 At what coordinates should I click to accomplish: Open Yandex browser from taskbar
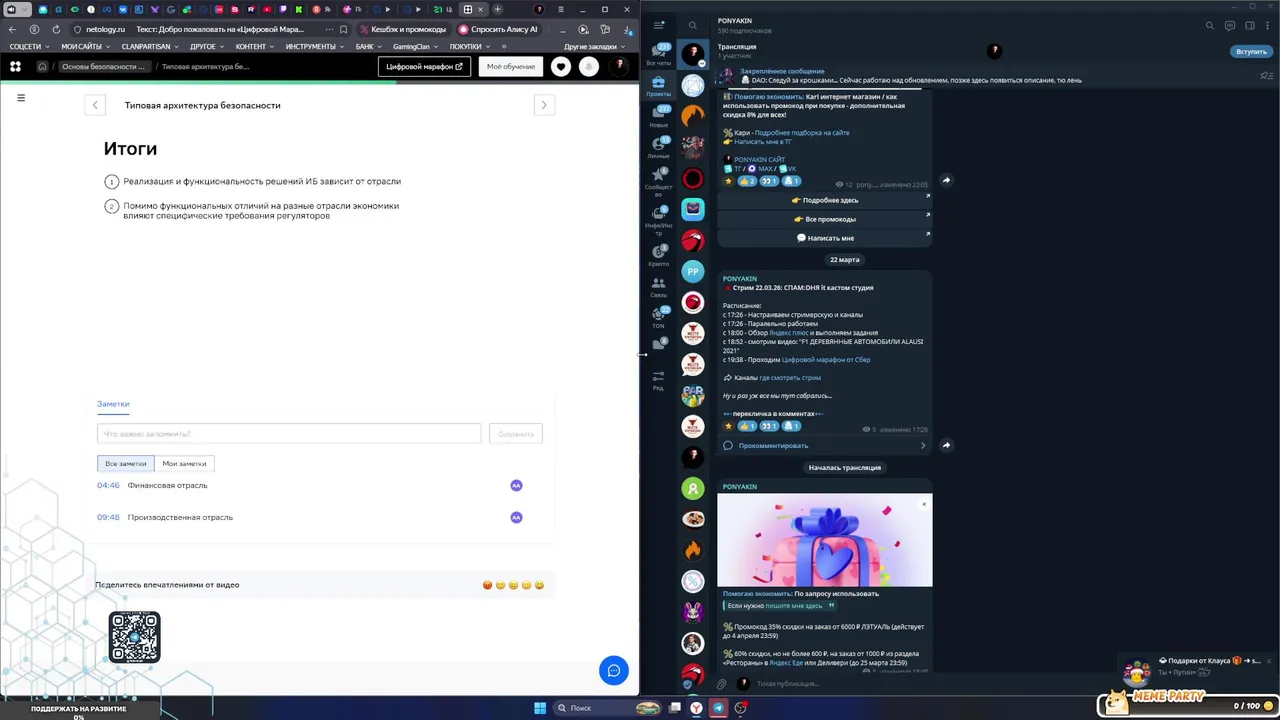(x=696, y=708)
